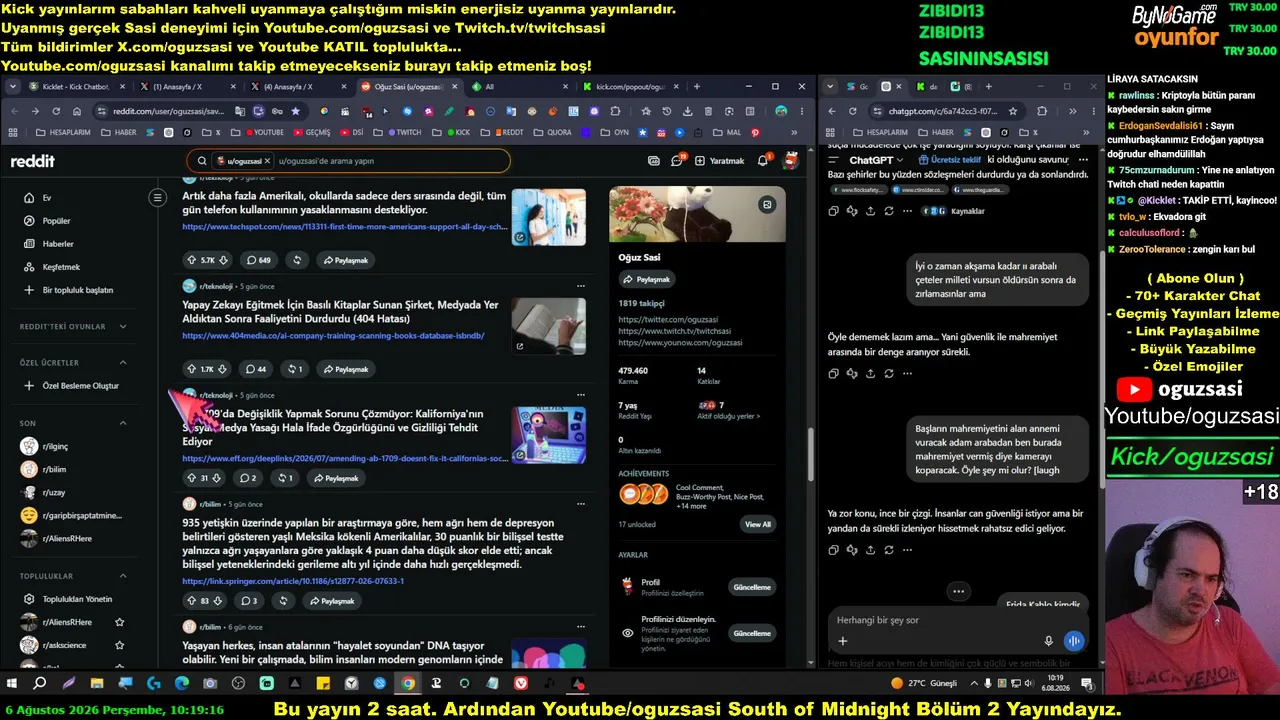Screen dimensions: 1280x720
Task: Open Reddit user avatar menu
Action: [x=790, y=161]
